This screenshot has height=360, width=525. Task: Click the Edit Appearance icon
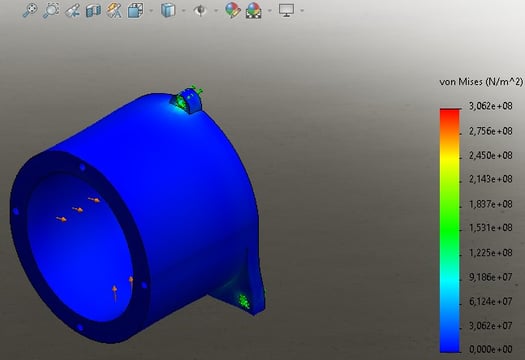[x=233, y=10]
